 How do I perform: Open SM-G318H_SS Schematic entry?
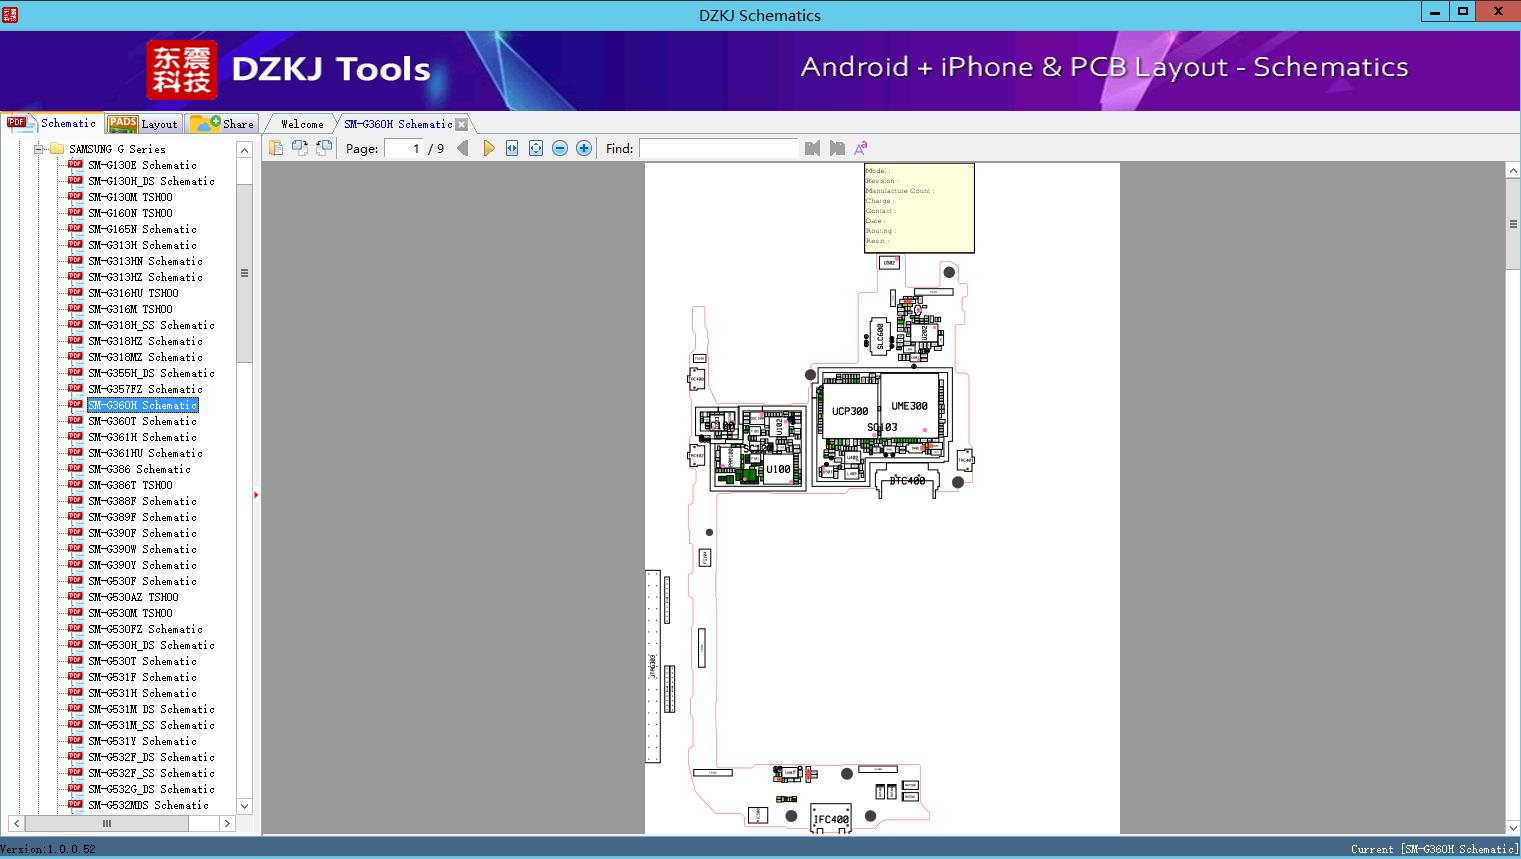click(x=151, y=325)
